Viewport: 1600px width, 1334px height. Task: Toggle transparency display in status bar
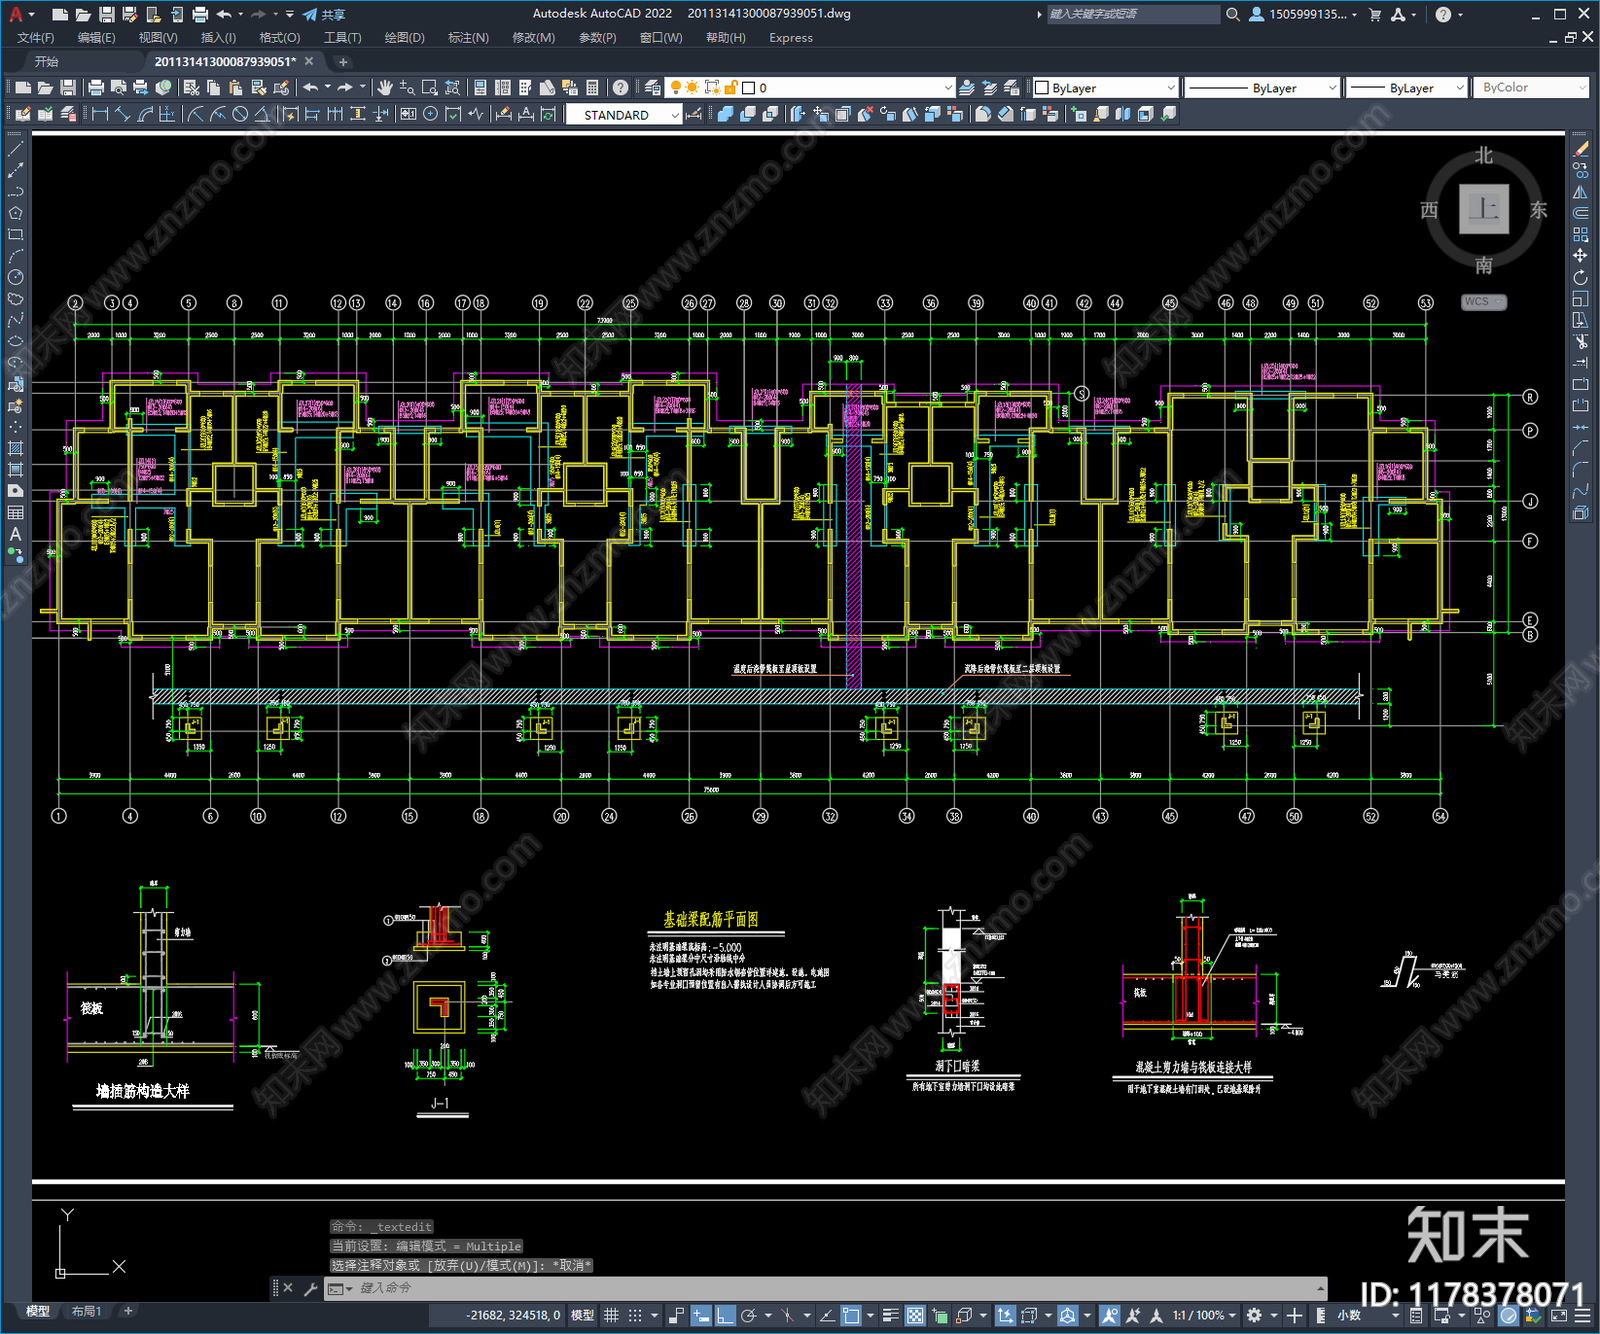[915, 1315]
